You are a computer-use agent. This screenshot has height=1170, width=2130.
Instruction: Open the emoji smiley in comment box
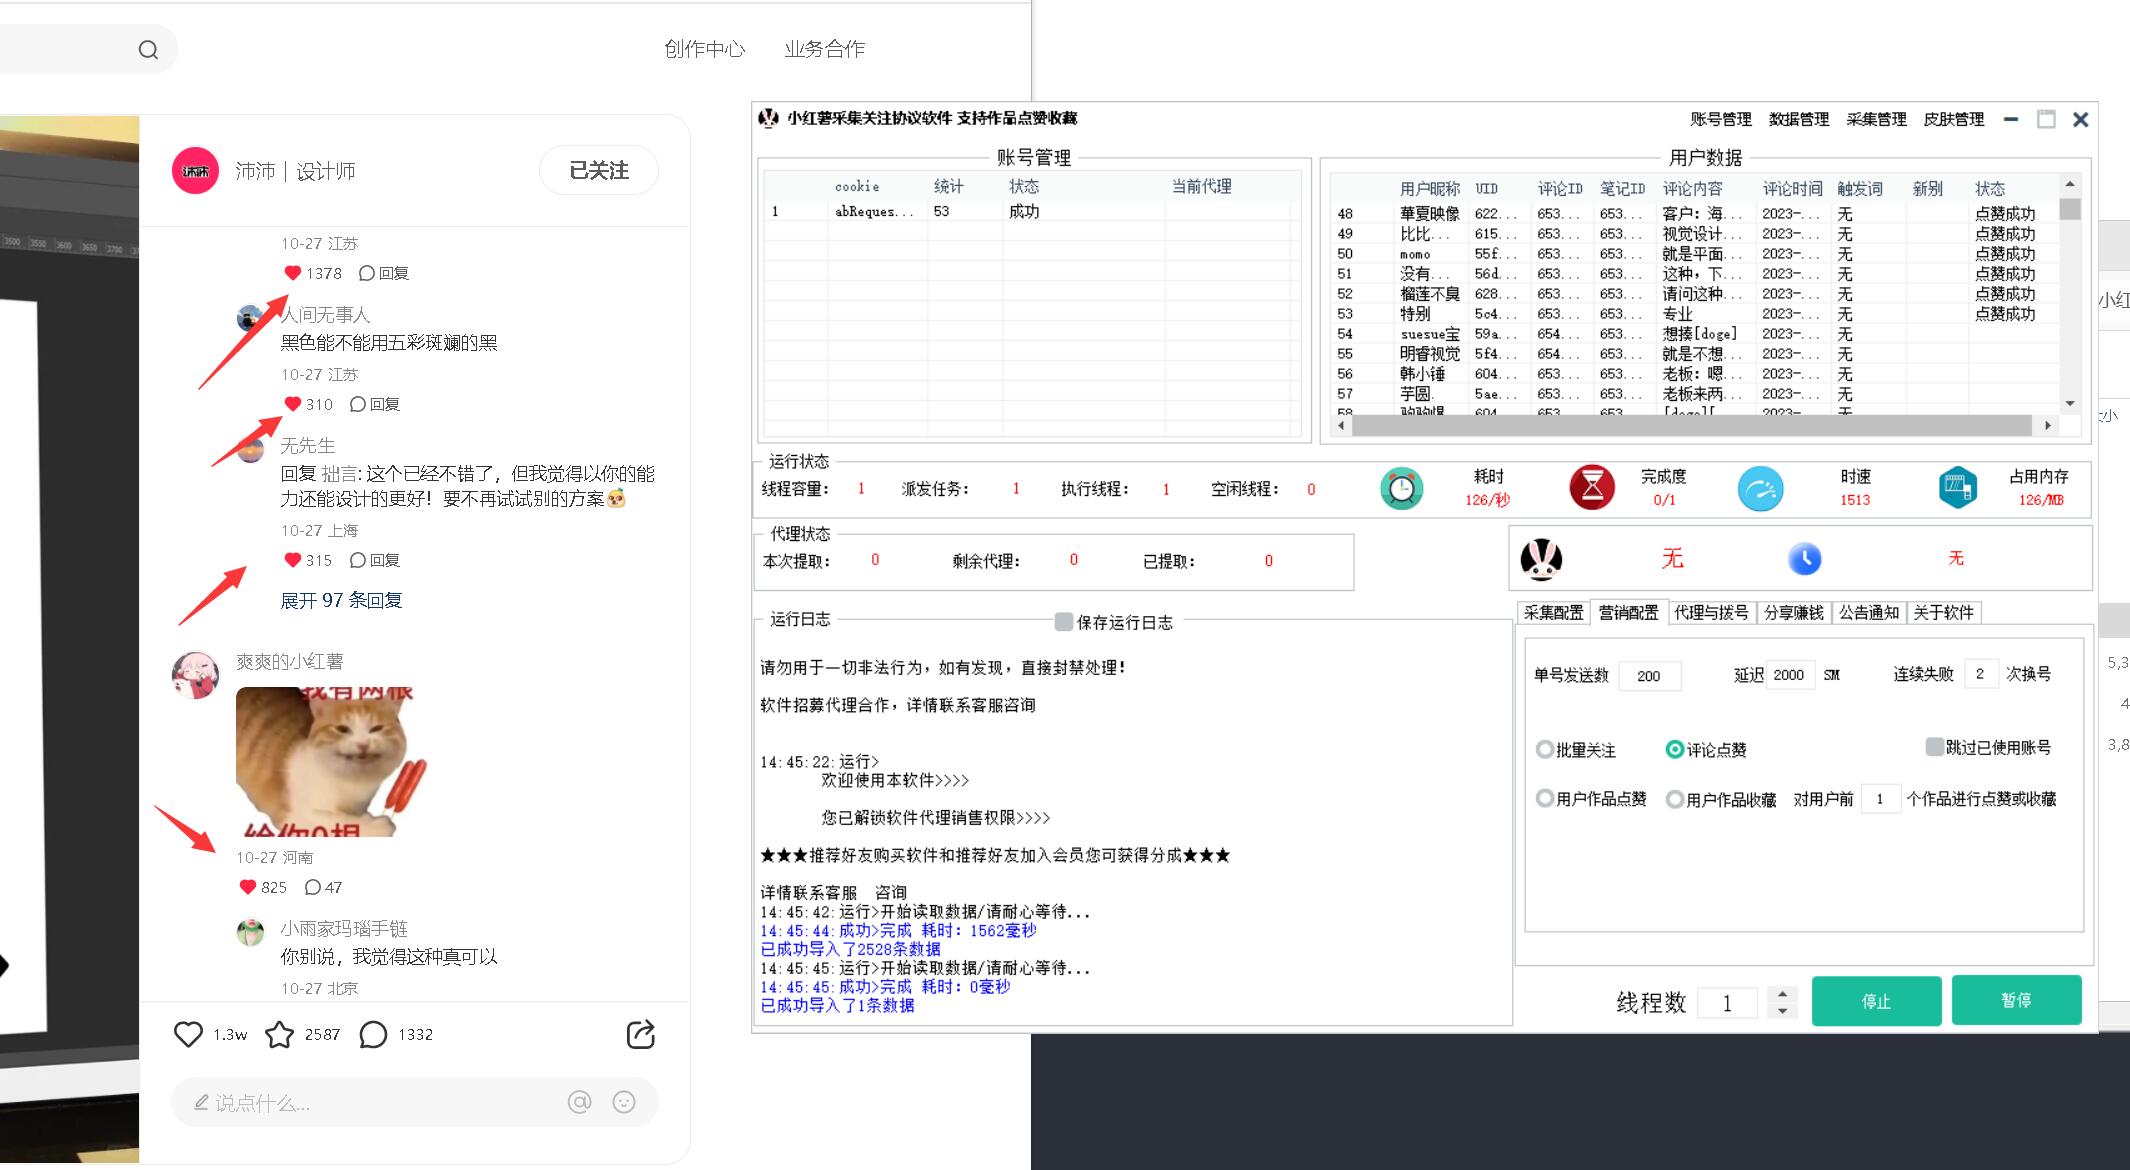[624, 1102]
